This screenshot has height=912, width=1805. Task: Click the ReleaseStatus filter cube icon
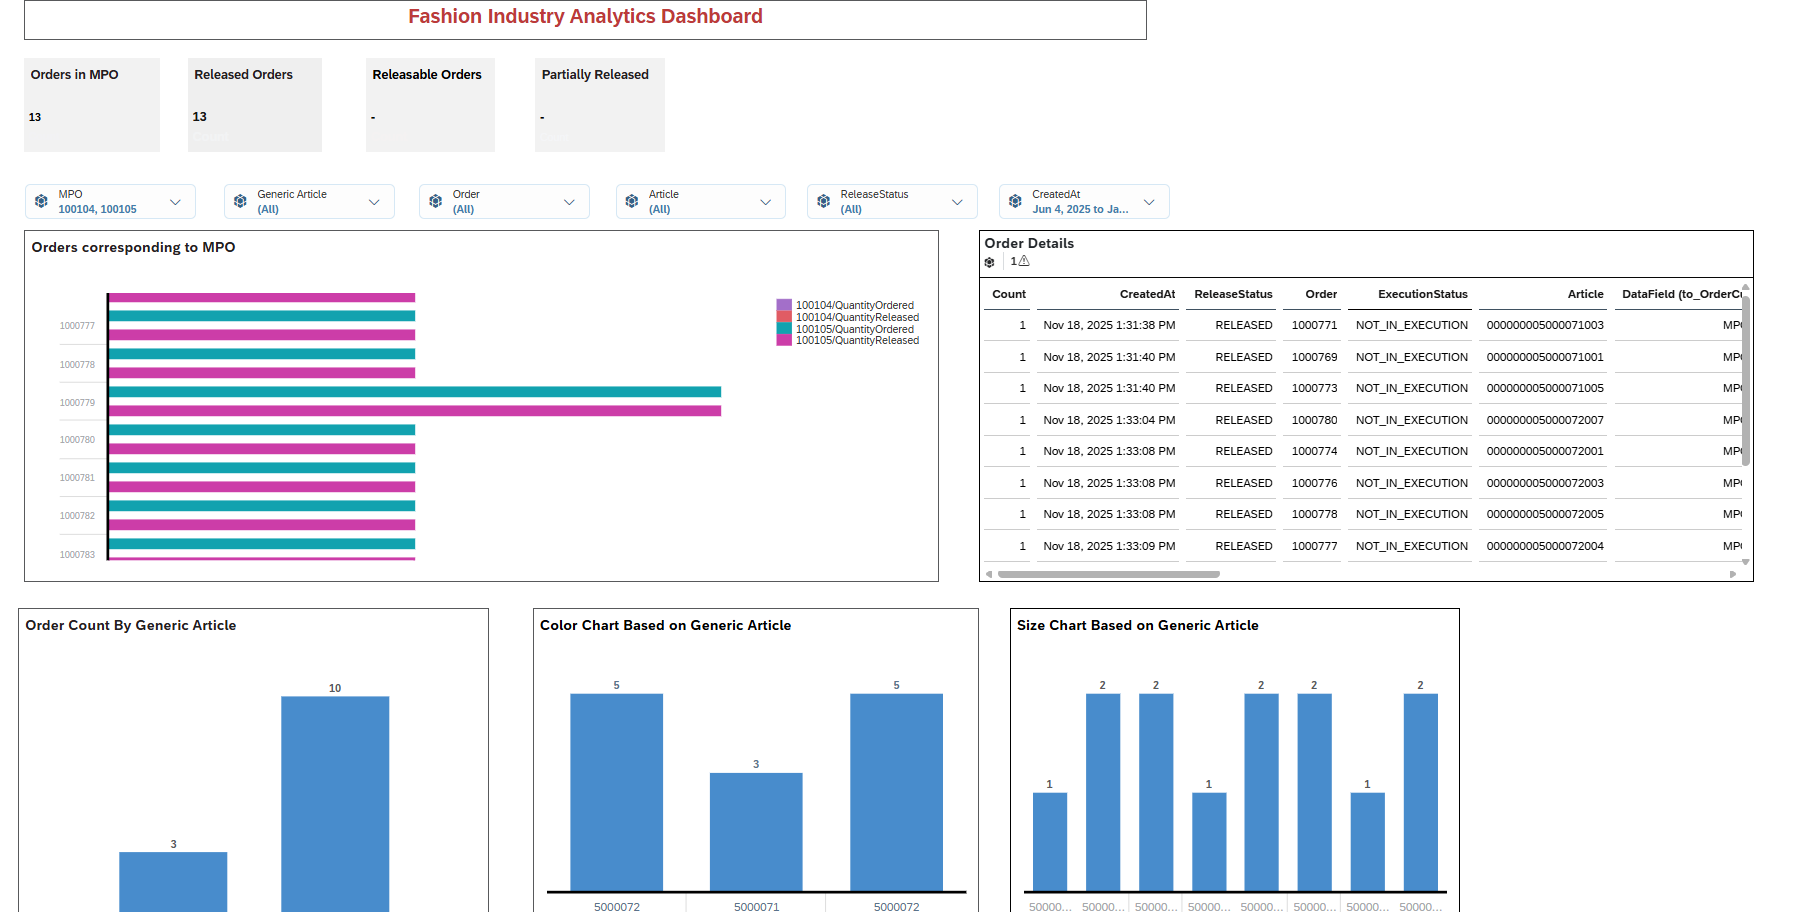[824, 201]
